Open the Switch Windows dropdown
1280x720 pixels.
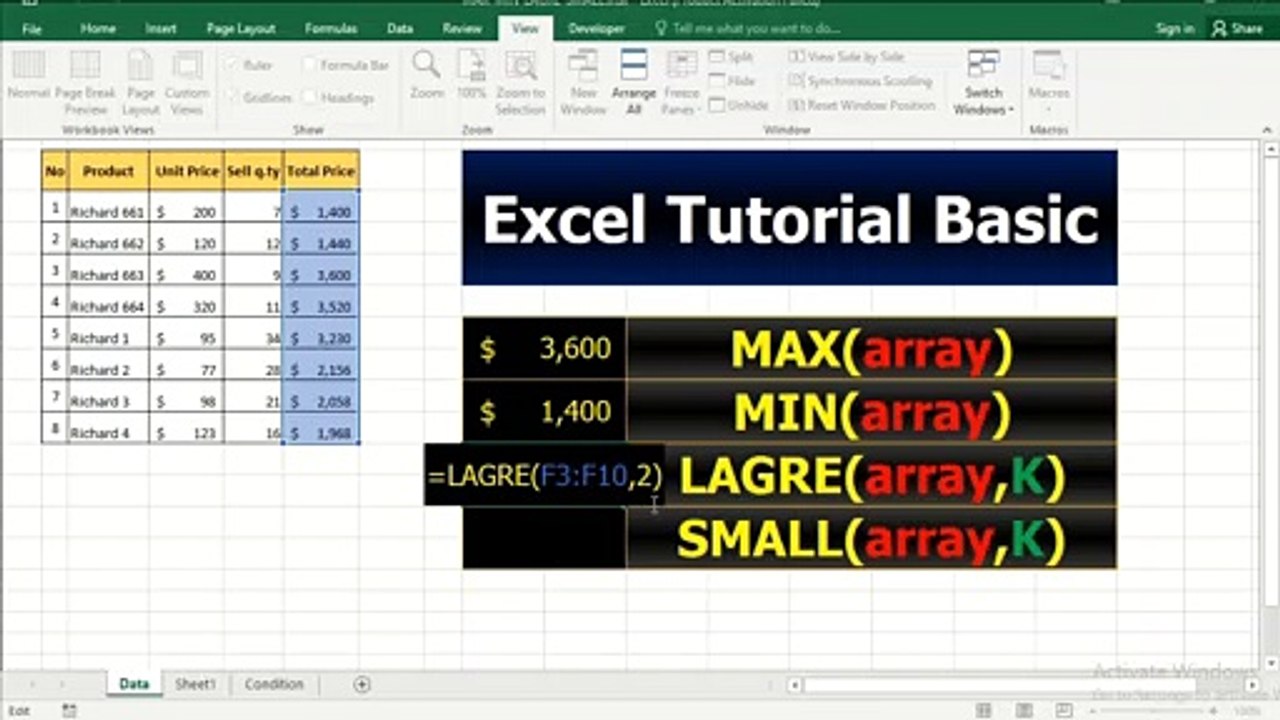[x=983, y=82]
